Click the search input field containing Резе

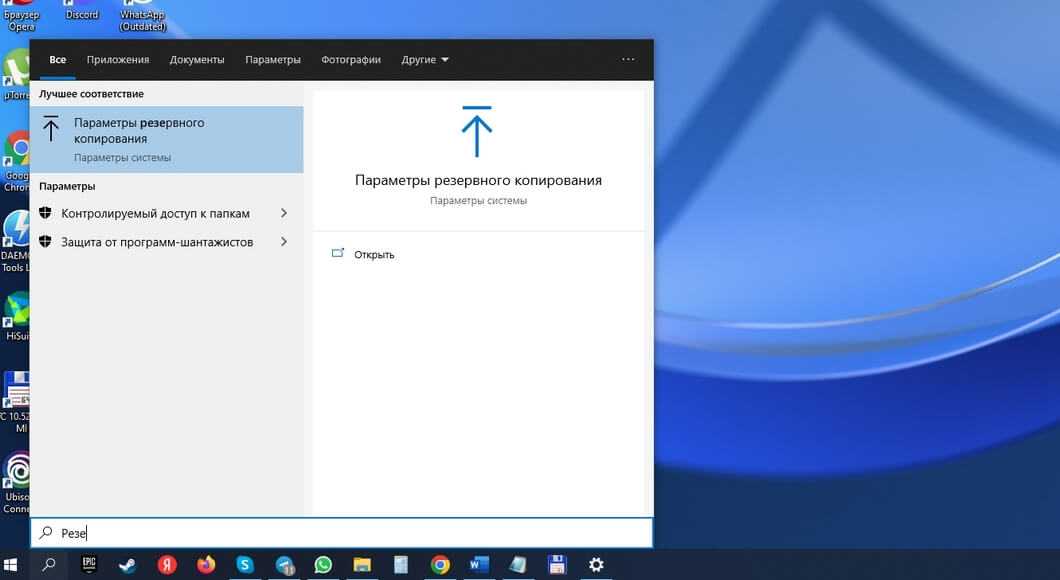[340, 533]
